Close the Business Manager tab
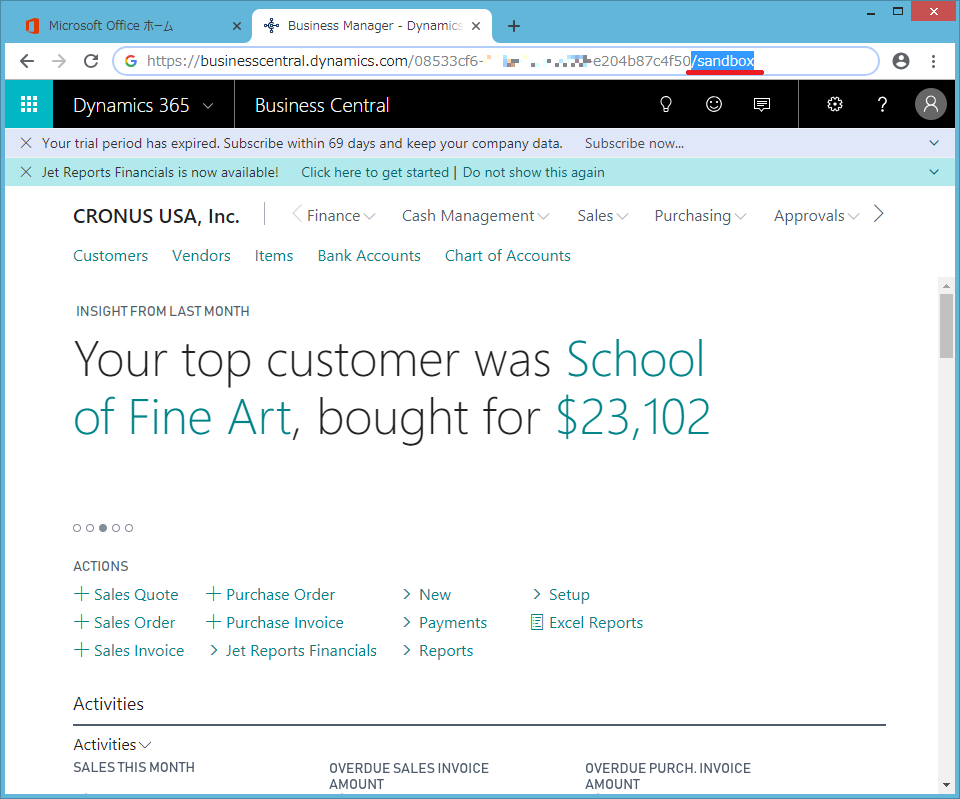The image size is (960, 799). (476, 26)
